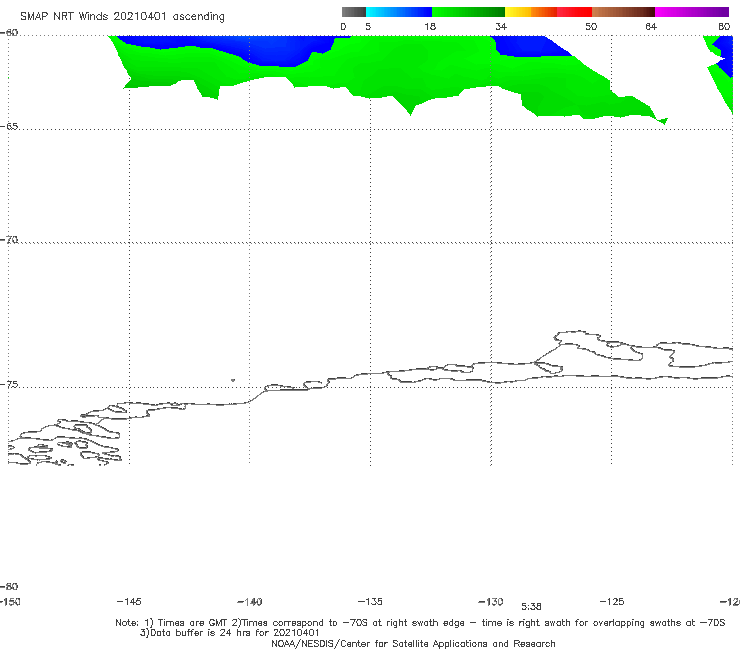Click the title 'SMAP NRT Winds 20210401 ascending'
This screenshot has height=650, width=740.
click(122, 16)
